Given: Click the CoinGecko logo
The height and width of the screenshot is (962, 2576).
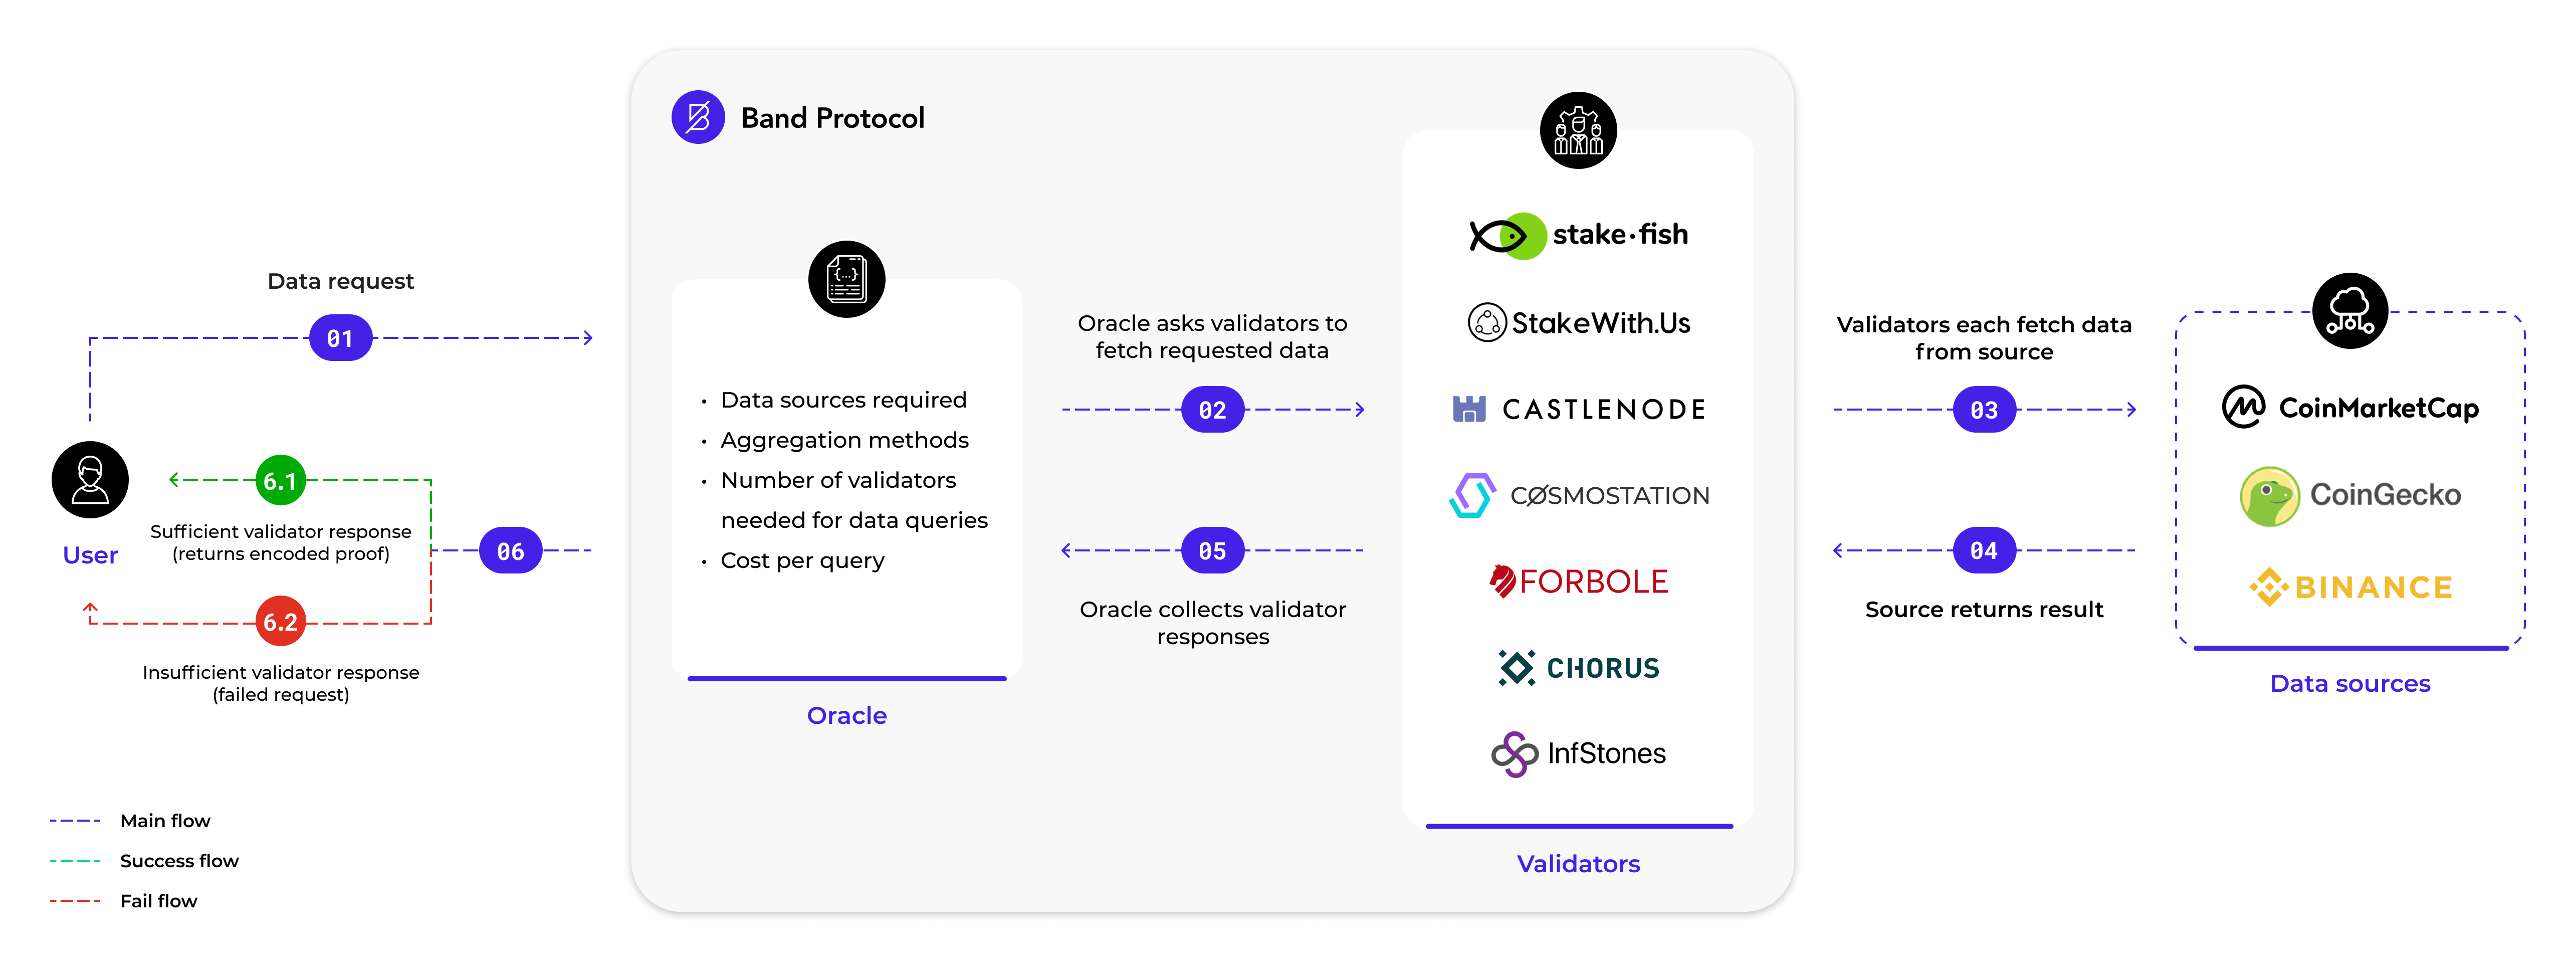Looking at the screenshot, I should 2350,495.
